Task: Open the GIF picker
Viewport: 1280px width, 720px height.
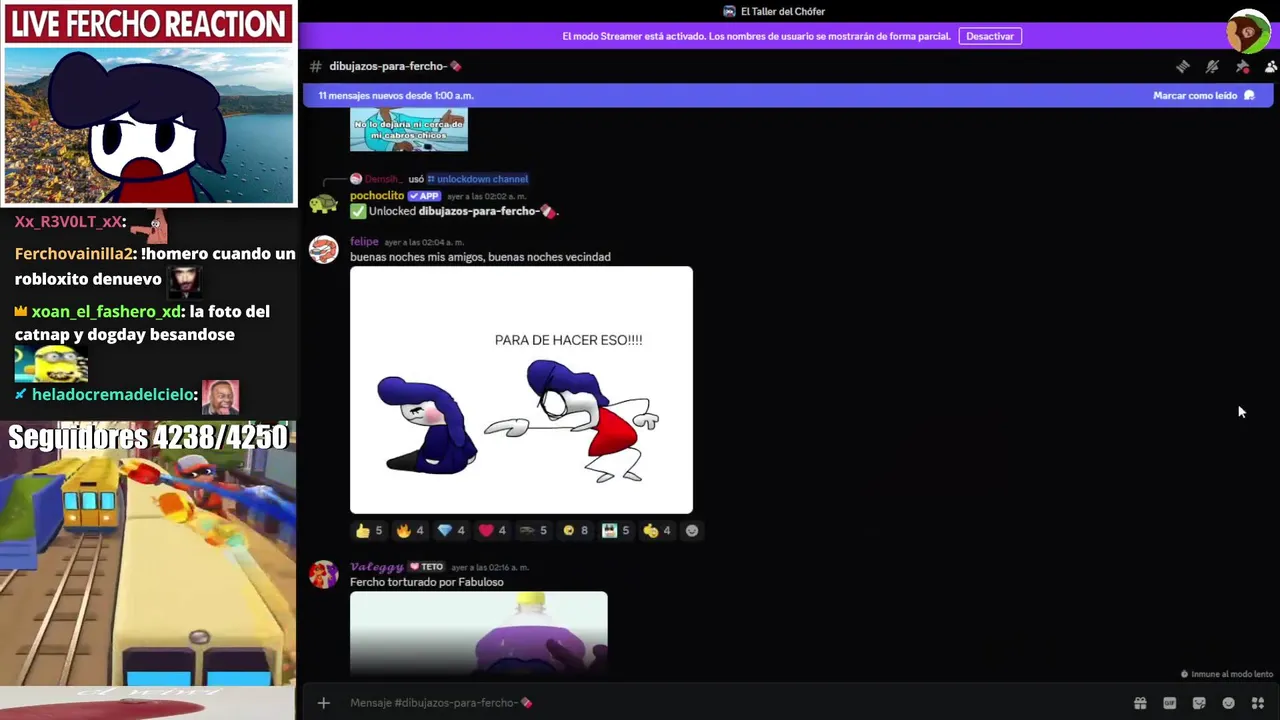Action: (1170, 703)
